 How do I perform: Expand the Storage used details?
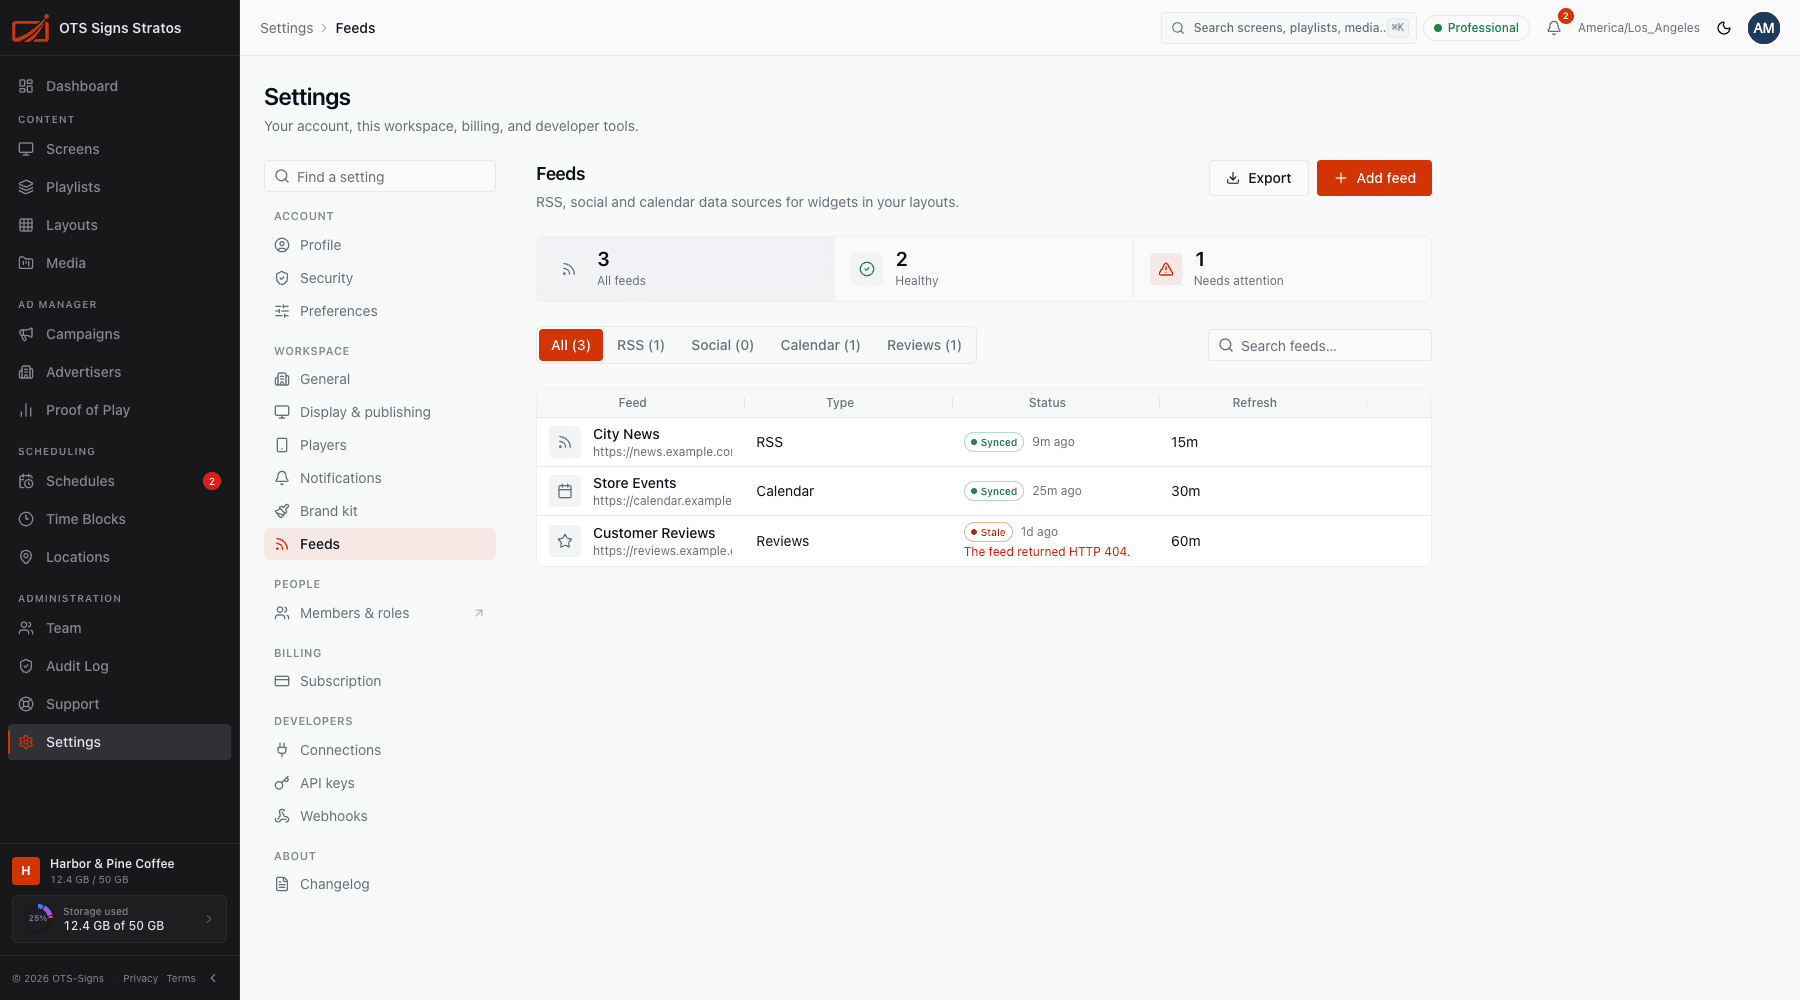click(x=119, y=919)
